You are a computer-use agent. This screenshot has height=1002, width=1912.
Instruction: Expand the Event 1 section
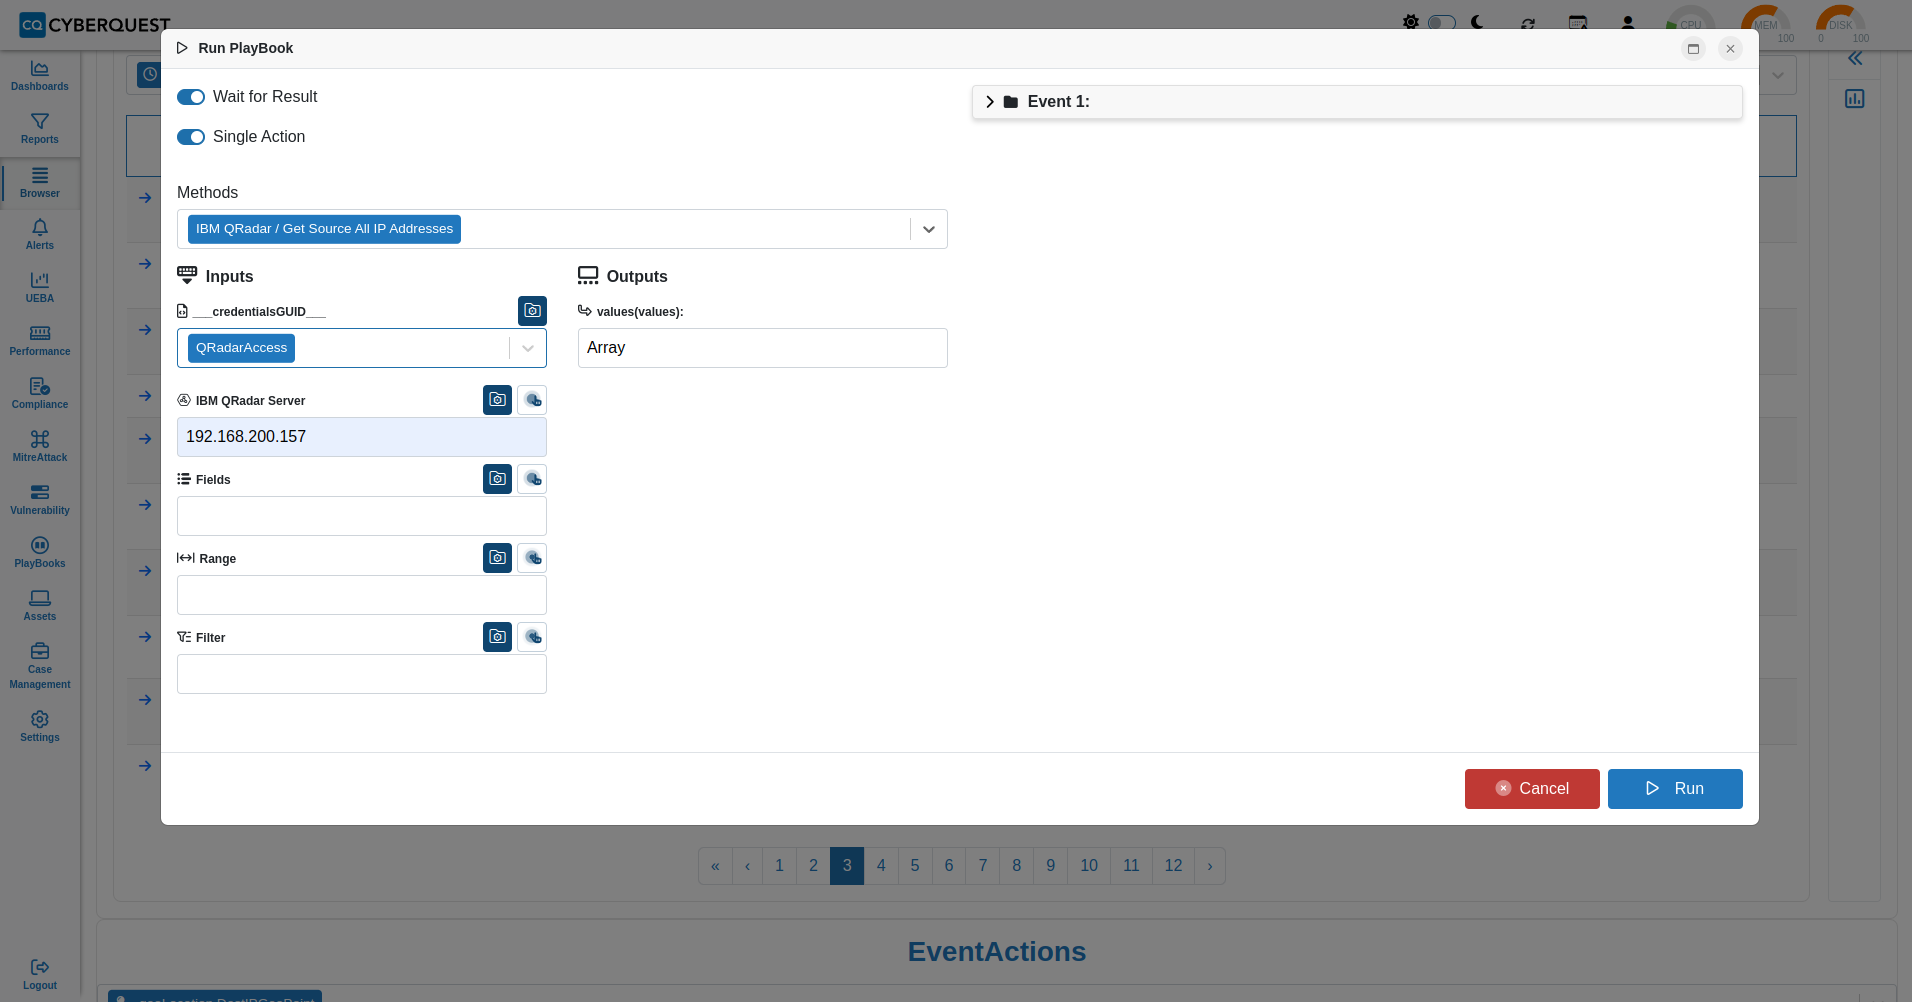click(x=1357, y=102)
